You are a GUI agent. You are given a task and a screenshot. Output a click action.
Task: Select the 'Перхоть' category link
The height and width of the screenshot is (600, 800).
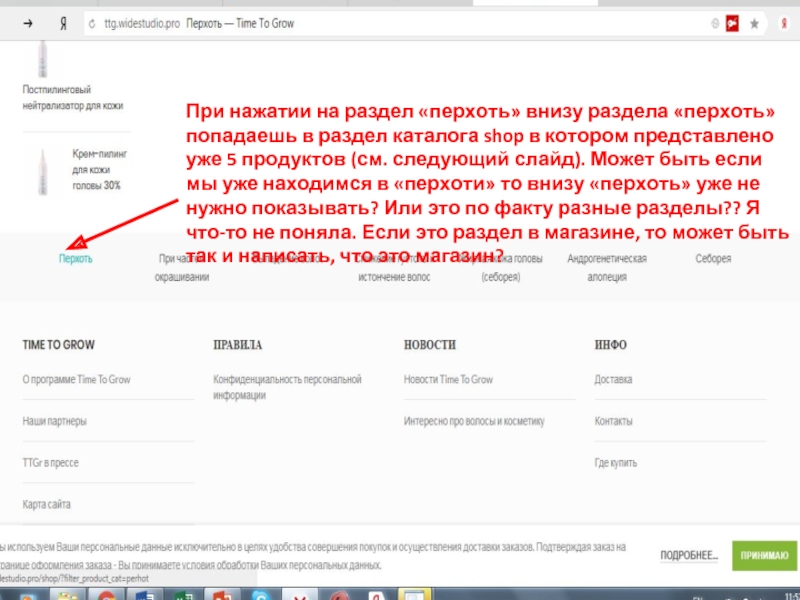click(x=76, y=259)
